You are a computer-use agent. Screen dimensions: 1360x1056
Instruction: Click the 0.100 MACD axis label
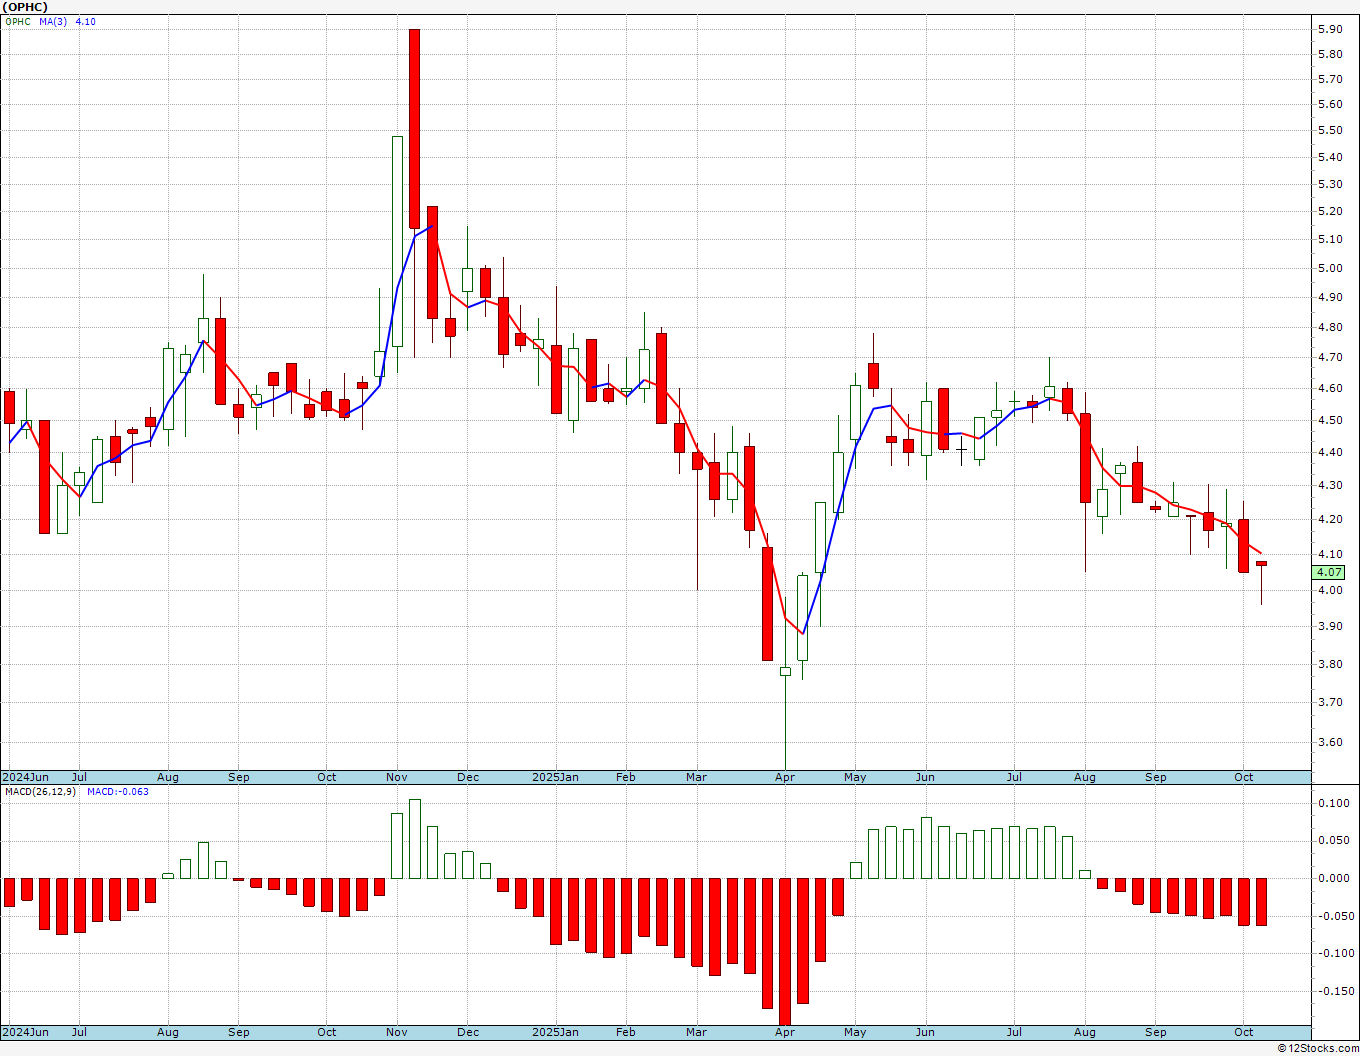(1333, 803)
